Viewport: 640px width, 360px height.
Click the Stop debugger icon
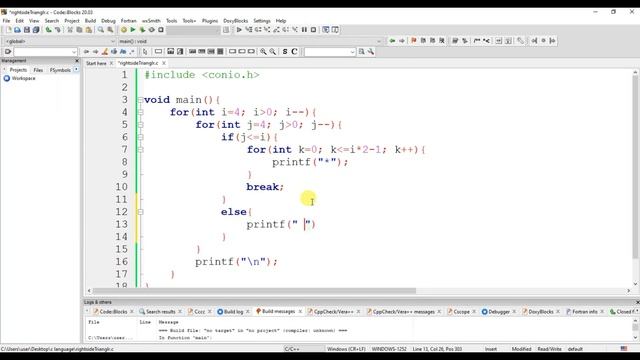point(313,30)
